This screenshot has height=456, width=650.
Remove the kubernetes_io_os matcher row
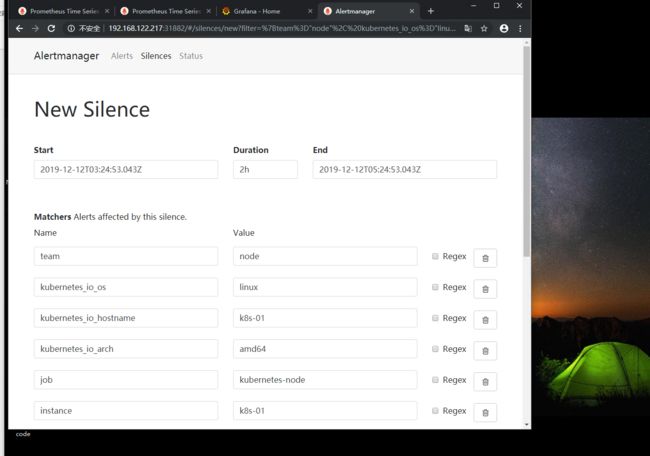(x=485, y=288)
